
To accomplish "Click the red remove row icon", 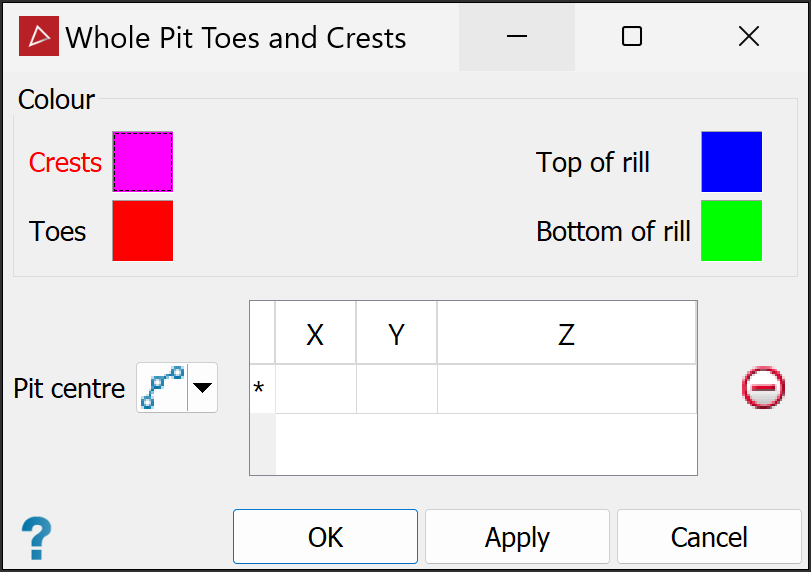I will [x=763, y=387].
